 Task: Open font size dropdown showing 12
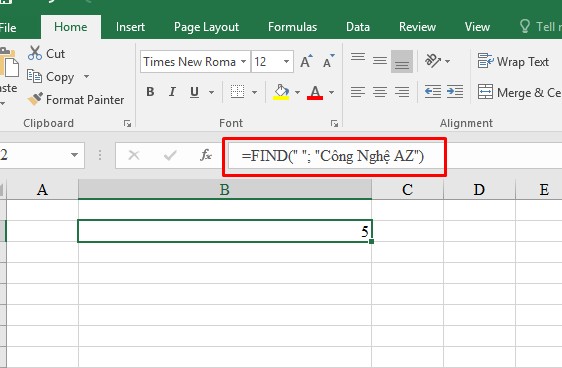coord(286,62)
